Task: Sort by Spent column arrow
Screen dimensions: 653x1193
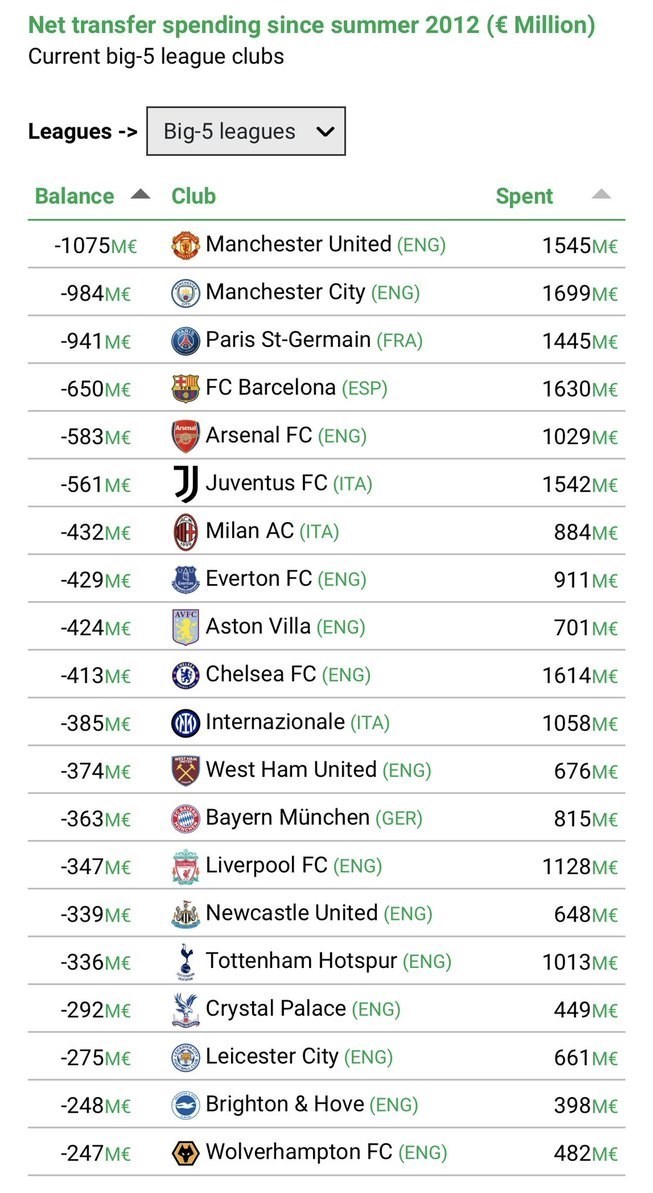Action: click(x=601, y=194)
